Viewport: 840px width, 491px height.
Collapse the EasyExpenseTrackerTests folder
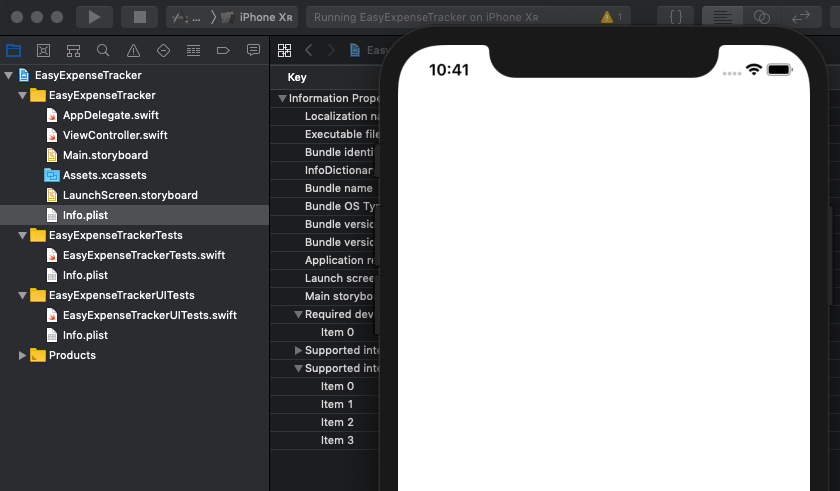click(22, 236)
